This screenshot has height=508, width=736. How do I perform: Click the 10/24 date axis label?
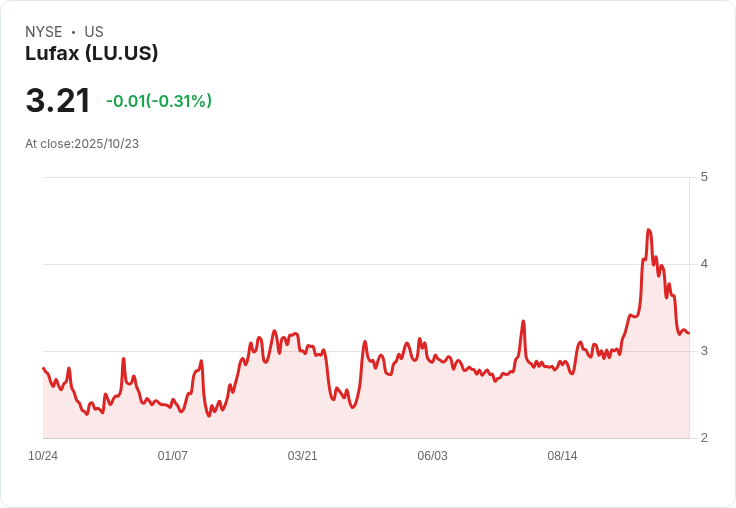[x=43, y=456]
